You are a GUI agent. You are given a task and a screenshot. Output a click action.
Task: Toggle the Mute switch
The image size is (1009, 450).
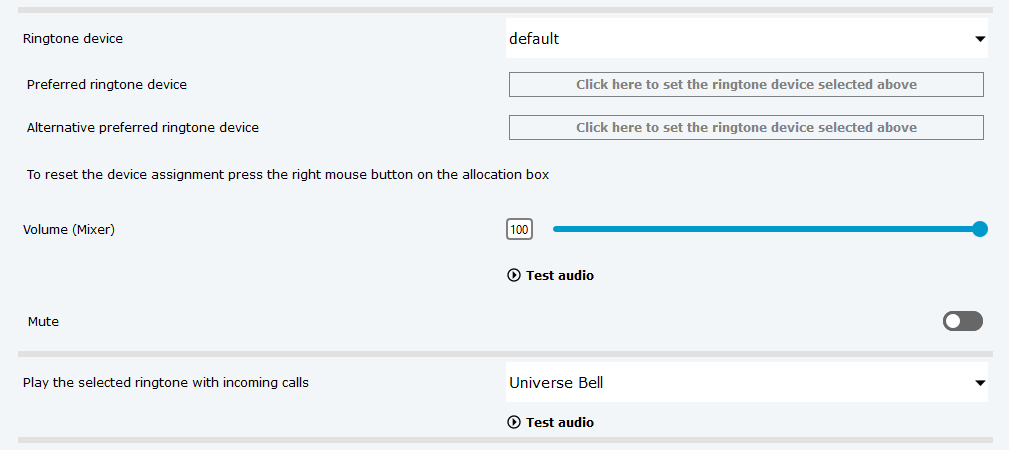coord(963,321)
